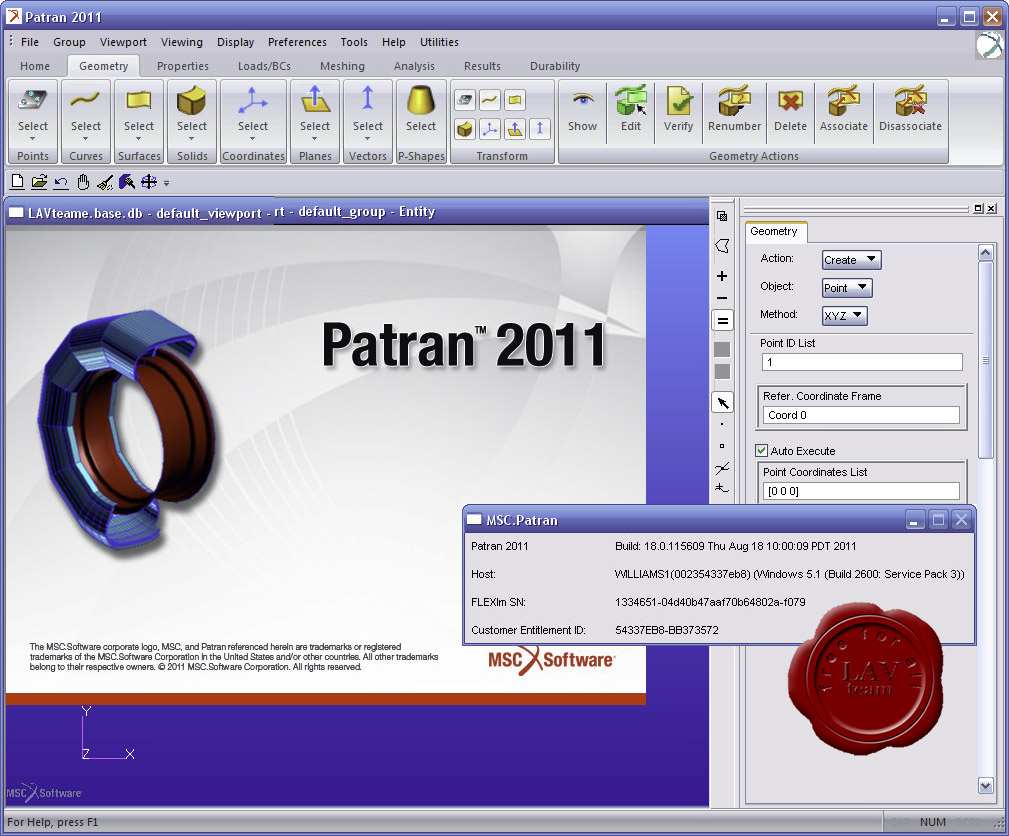
Task: Uncheck the Auto Execute checkbox
Action: coord(762,451)
